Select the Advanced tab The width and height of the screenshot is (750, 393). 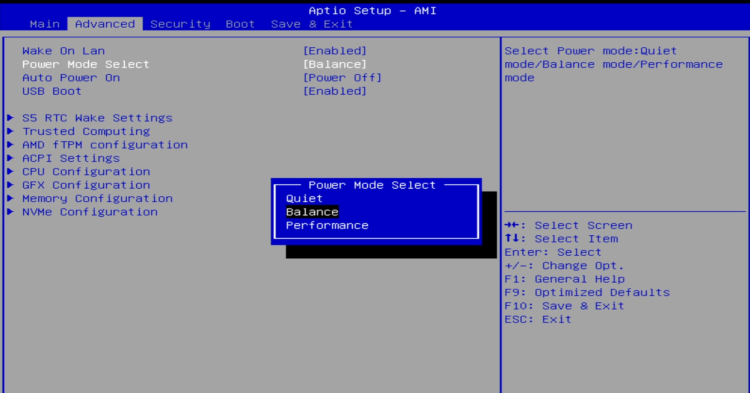coord(105,24)
